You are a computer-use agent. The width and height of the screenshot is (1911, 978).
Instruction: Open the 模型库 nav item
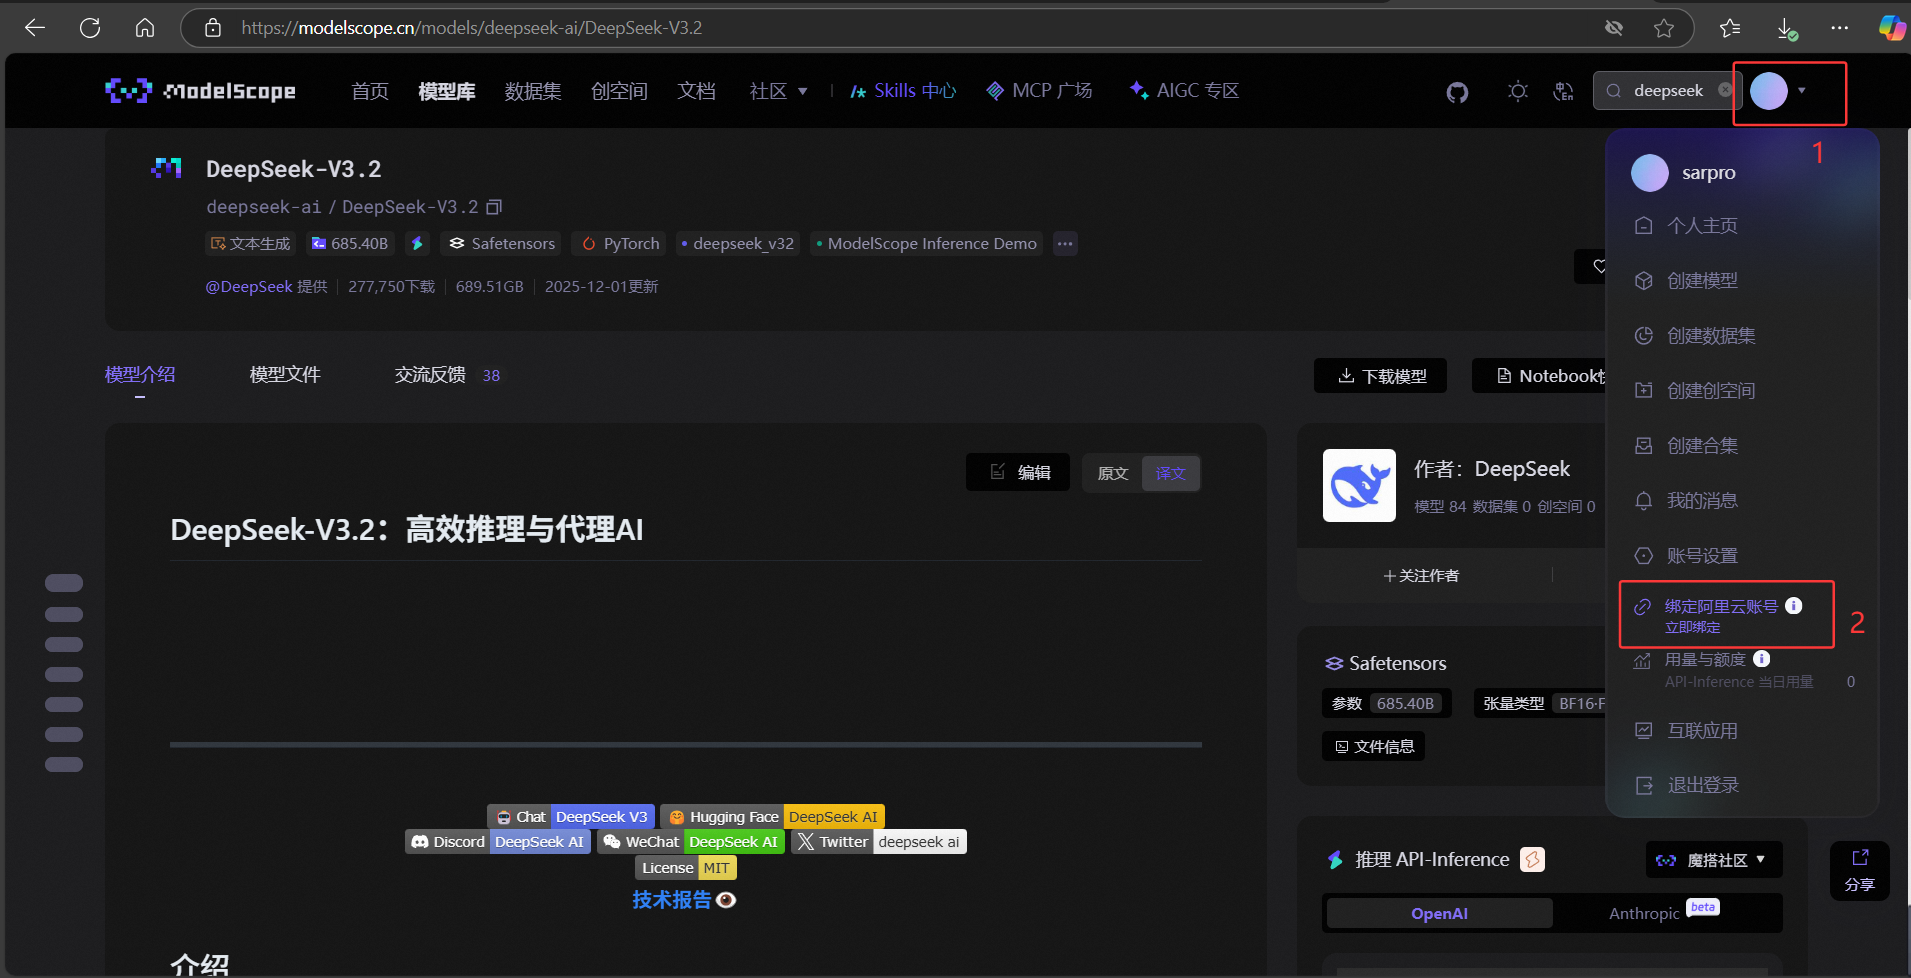446,91
